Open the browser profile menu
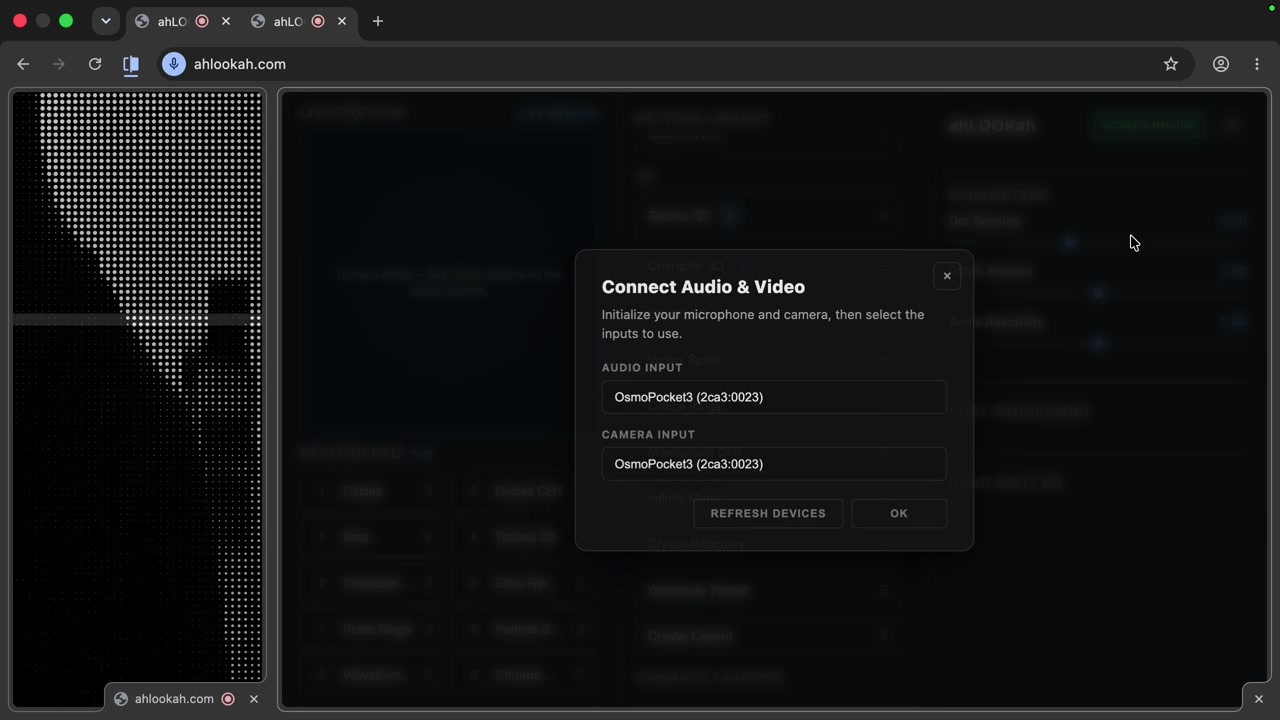This screenshot has height=720, width=1280. pos(1221,64)
